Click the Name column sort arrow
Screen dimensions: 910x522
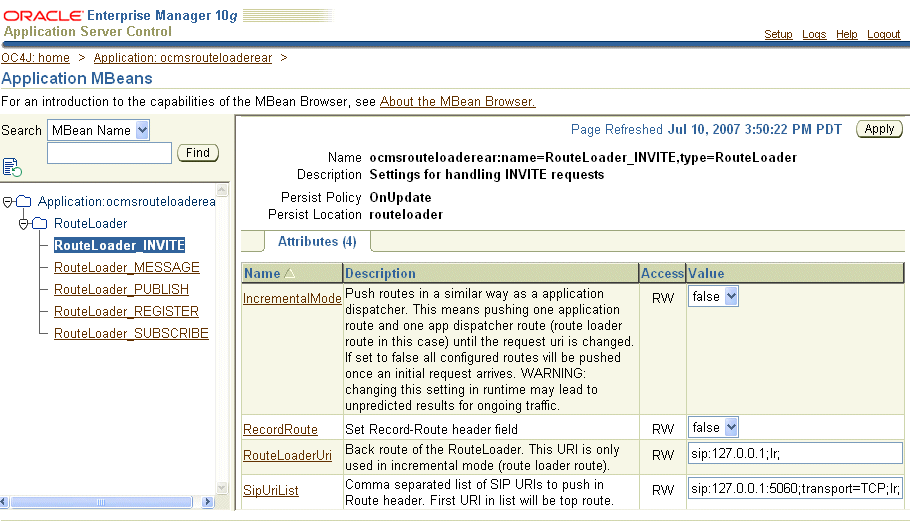(x=290, y=273)
